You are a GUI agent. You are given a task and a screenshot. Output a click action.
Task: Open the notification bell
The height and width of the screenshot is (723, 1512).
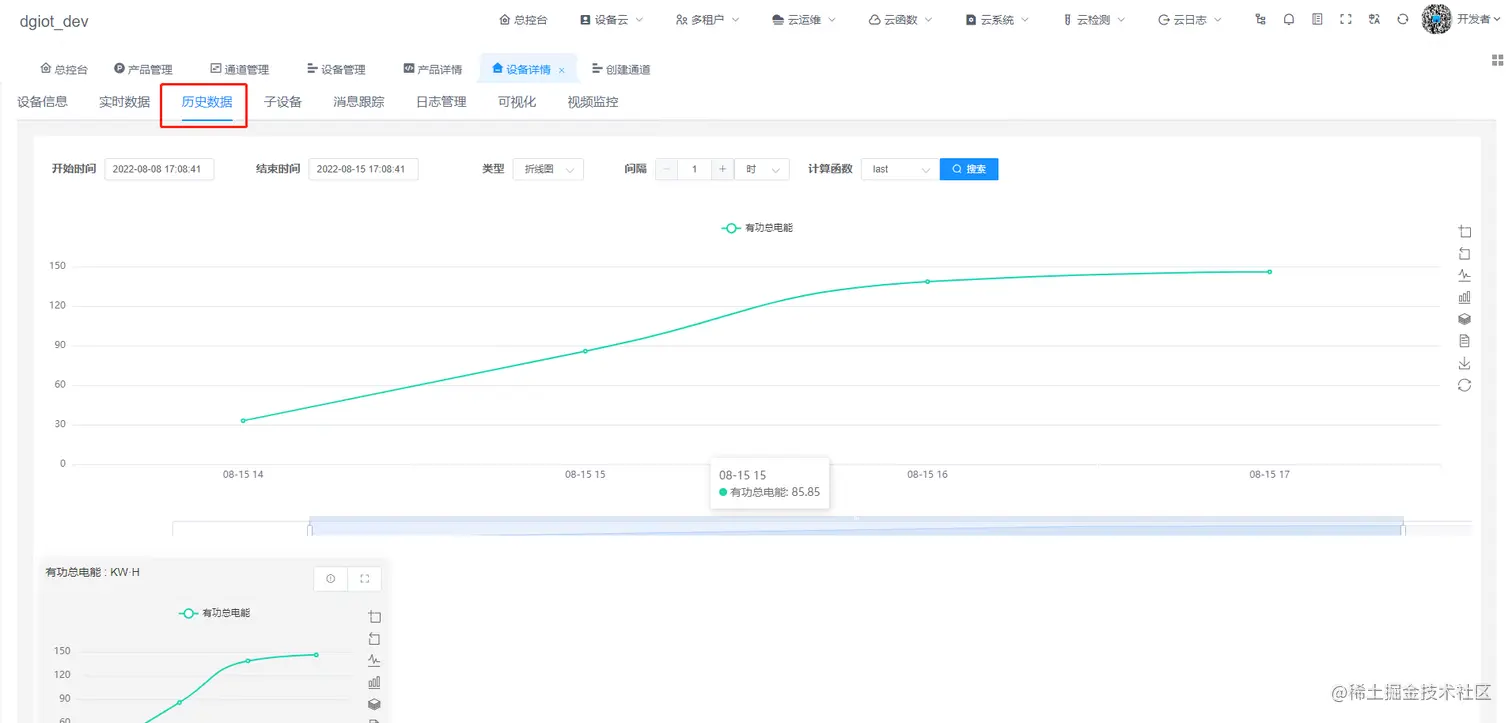(x=1289, y=19)
